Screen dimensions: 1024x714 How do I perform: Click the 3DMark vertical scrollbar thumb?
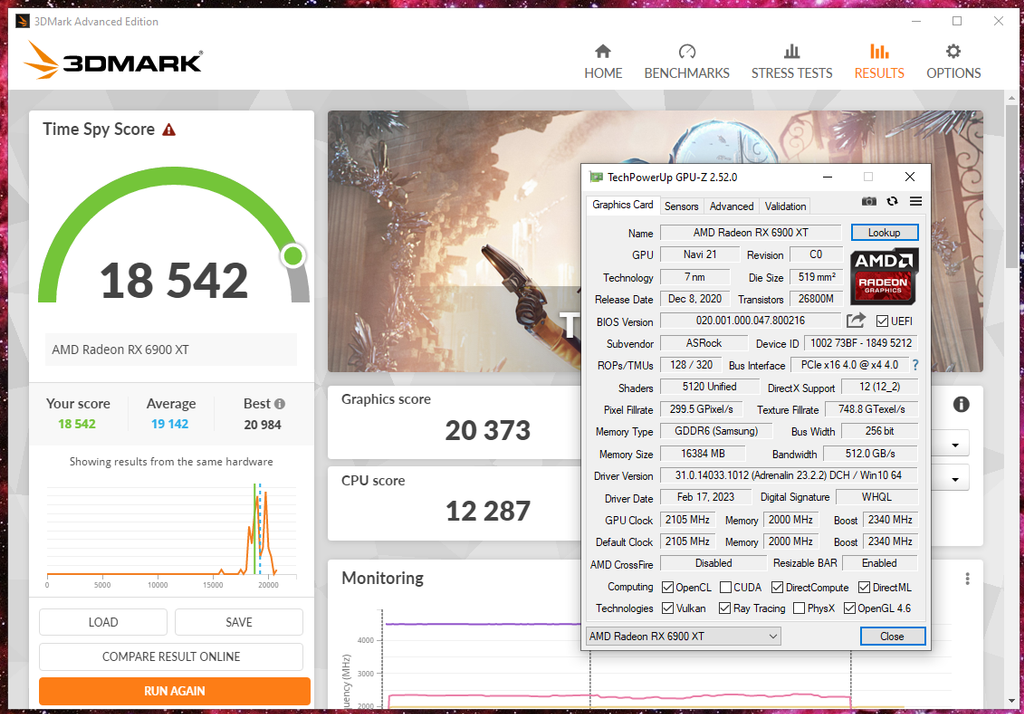tap(1012, 185)
